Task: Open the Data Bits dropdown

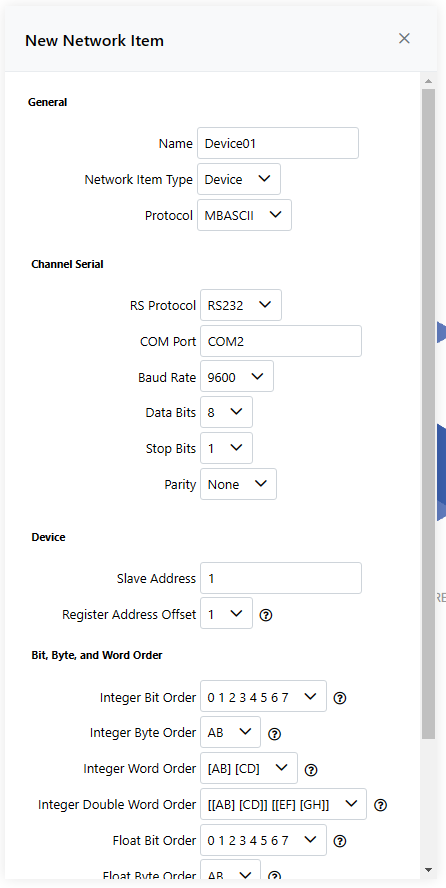Action: [226, 412]
